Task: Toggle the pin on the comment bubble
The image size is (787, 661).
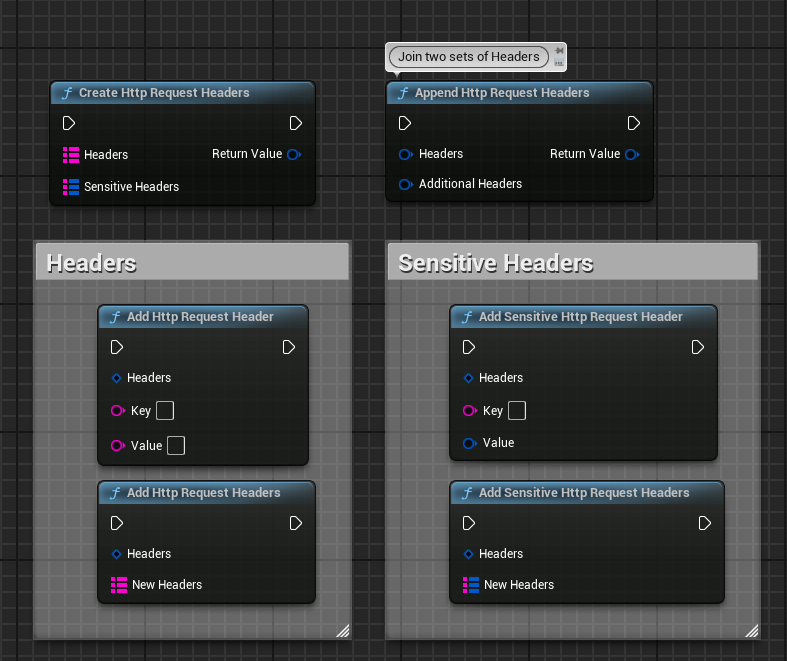Action: pos(559,50)
